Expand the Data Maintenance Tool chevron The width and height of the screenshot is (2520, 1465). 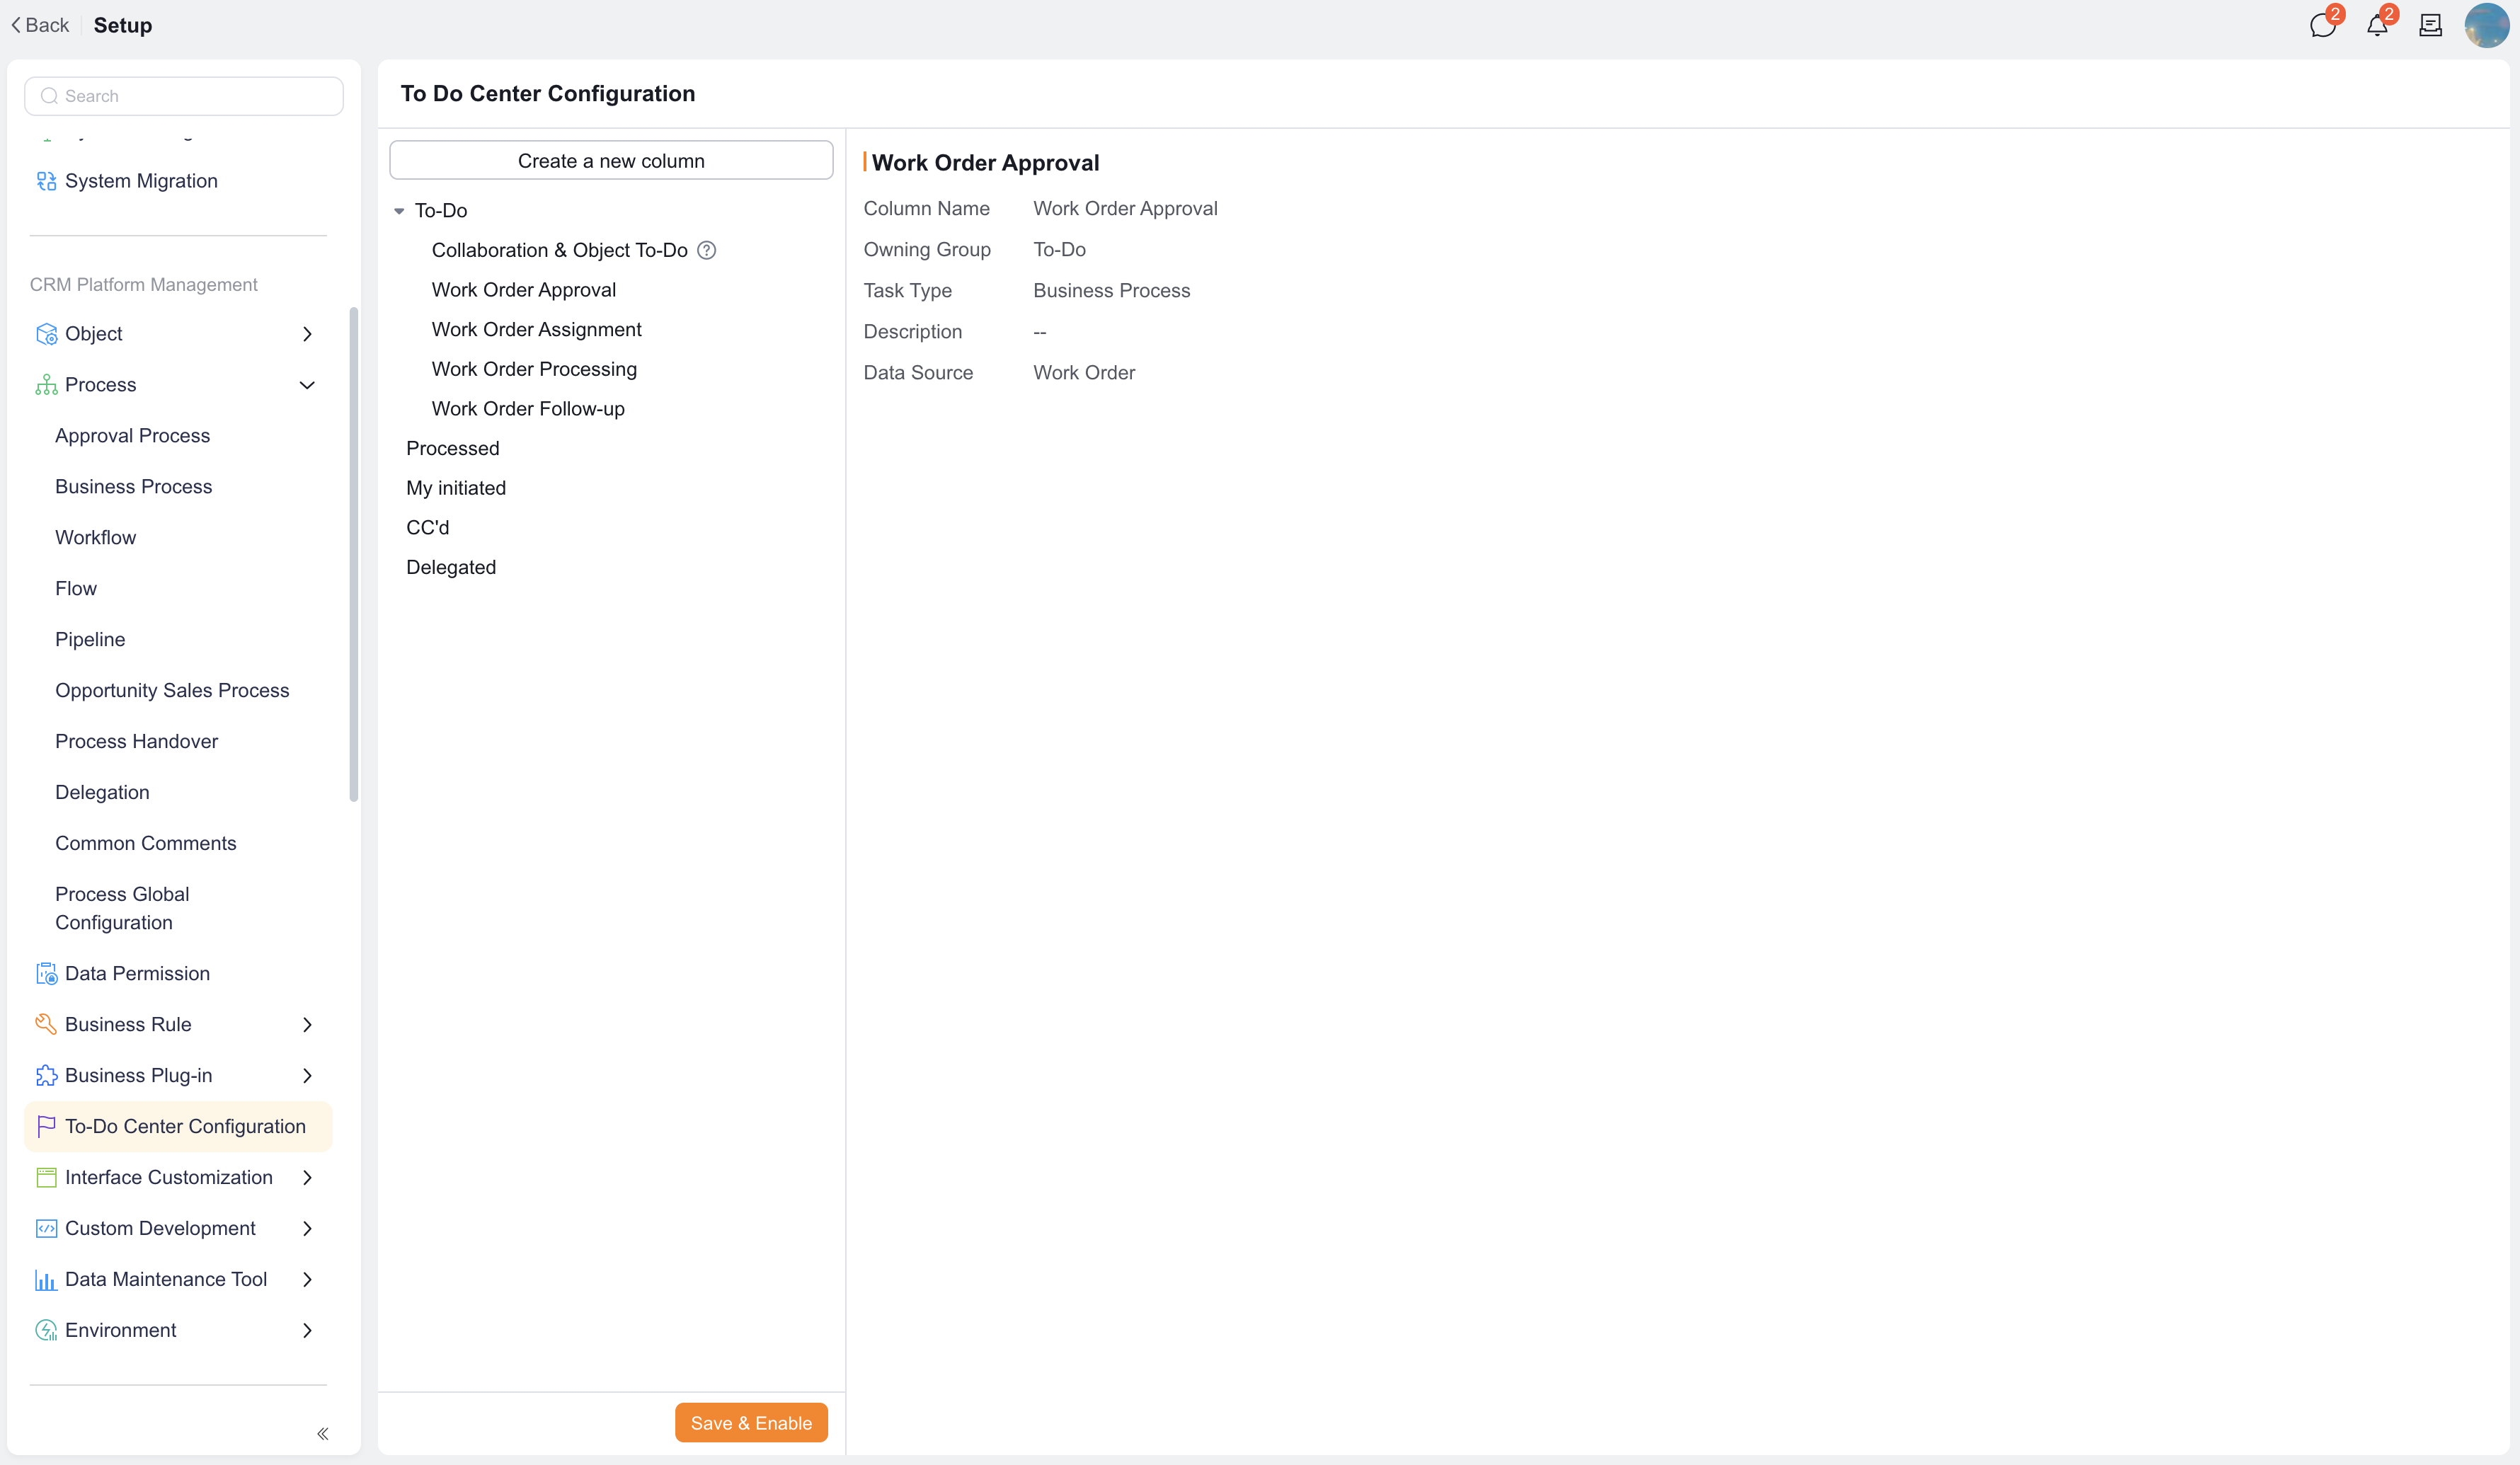307,1280
